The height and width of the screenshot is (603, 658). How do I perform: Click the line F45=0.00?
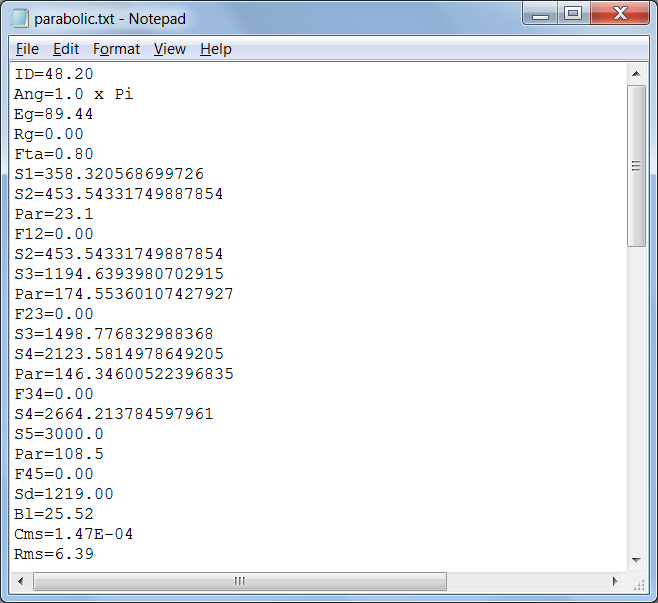point(54,474)
